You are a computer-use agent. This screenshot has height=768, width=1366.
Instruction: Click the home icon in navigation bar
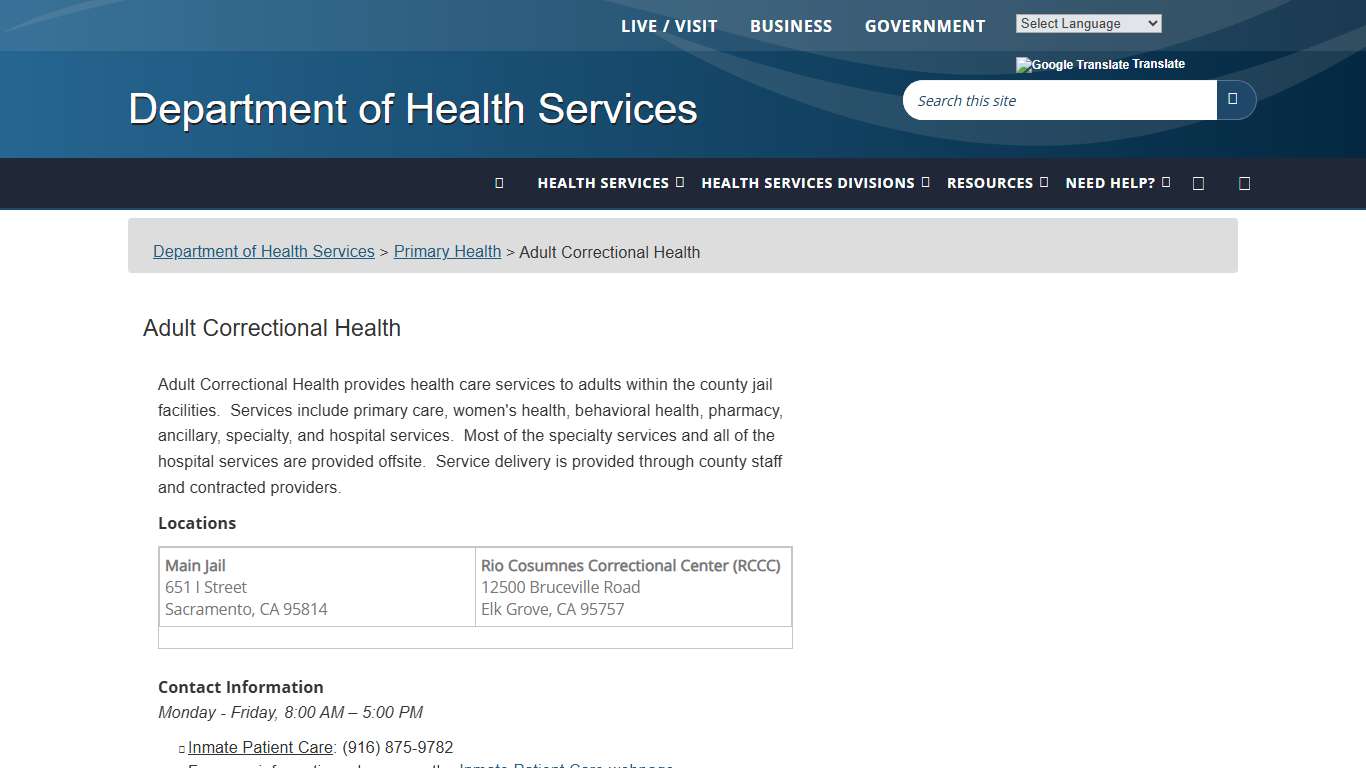point(497,183)
